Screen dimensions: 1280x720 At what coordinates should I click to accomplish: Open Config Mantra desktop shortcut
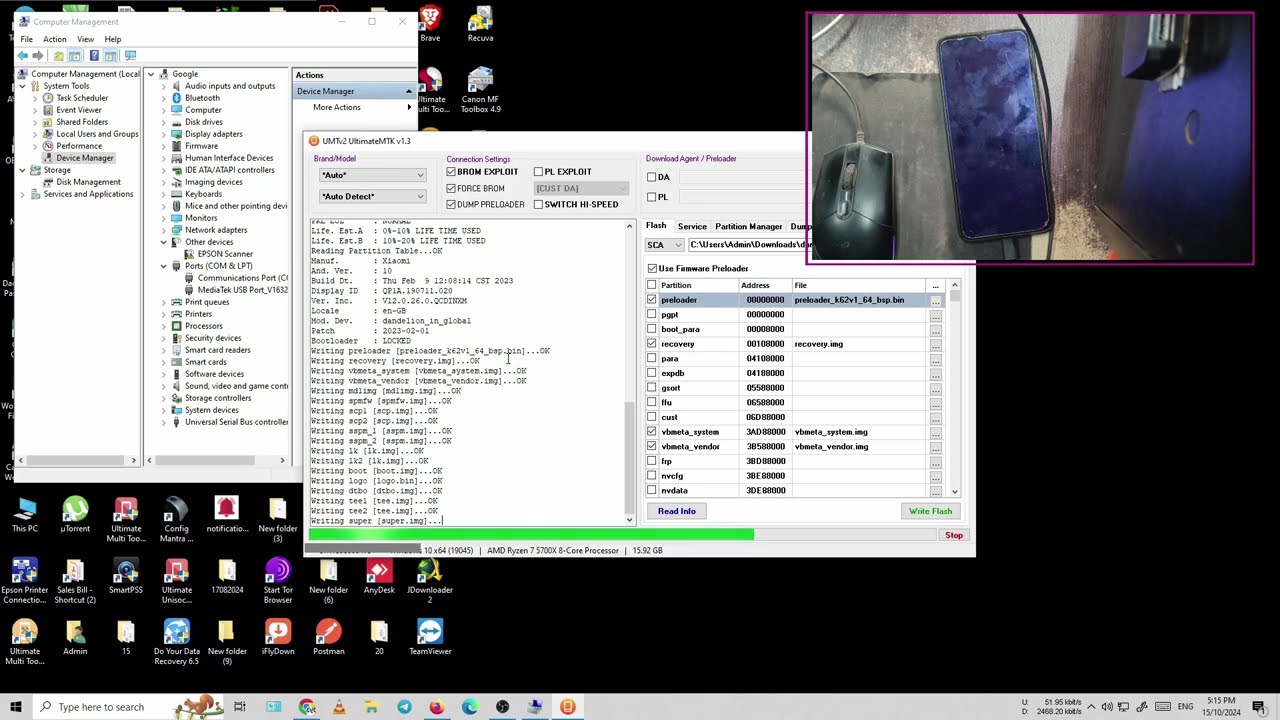[x=176, y=520]
